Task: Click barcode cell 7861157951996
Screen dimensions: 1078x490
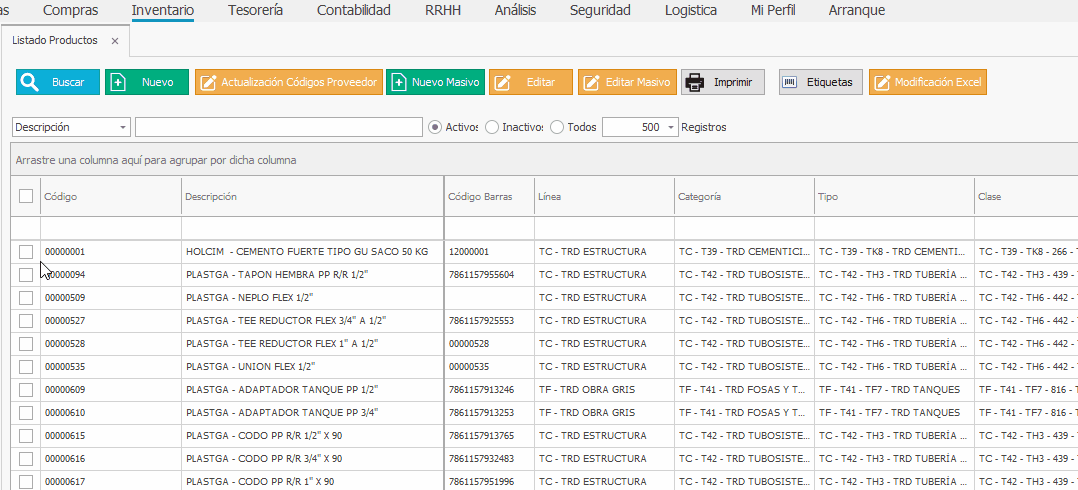Action: tap(490, 482)
